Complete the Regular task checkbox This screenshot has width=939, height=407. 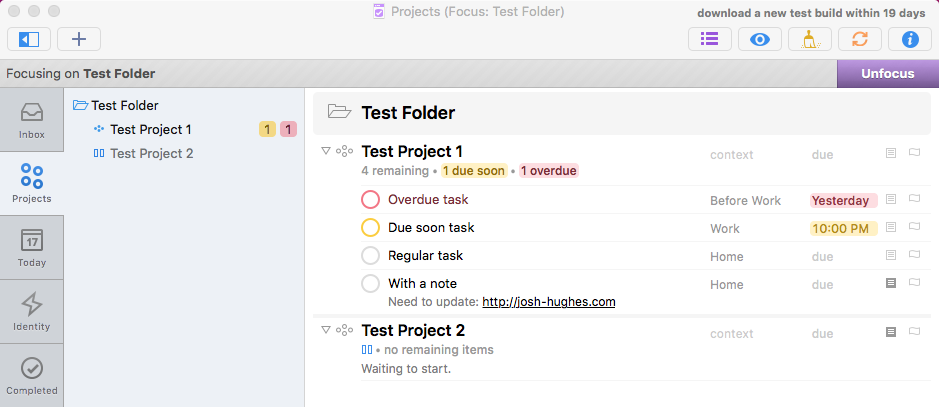371,256
